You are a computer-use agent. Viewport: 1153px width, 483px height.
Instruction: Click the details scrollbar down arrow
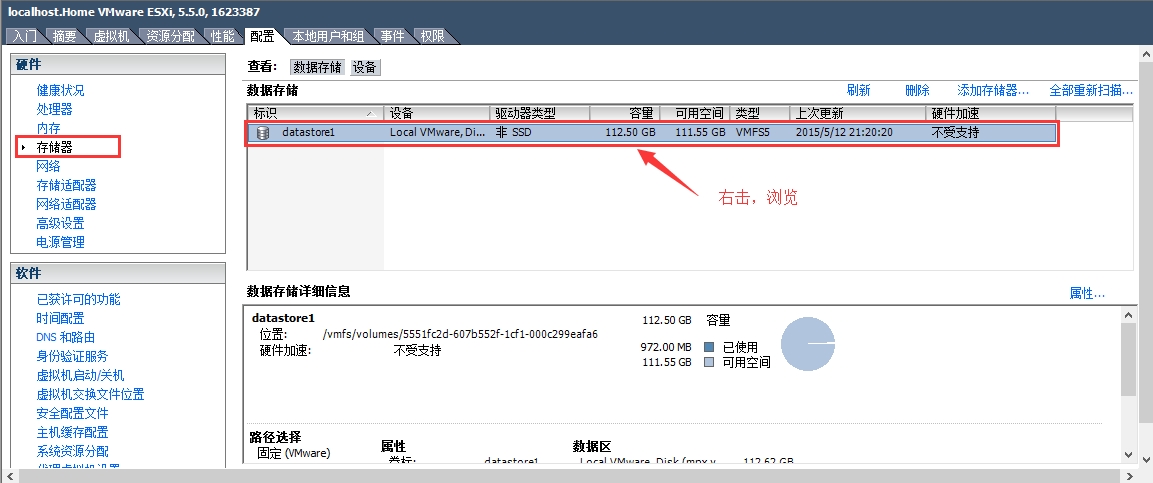[x=1128, y=456]
